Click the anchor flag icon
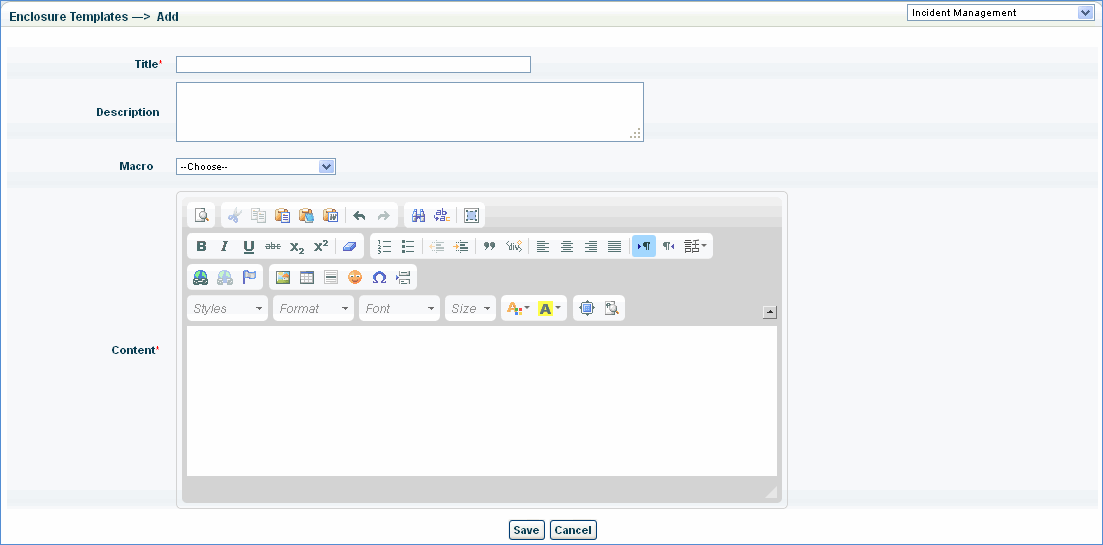This screenshot has height=545, width=1103. pyautogui.click(x=249, y=278)
